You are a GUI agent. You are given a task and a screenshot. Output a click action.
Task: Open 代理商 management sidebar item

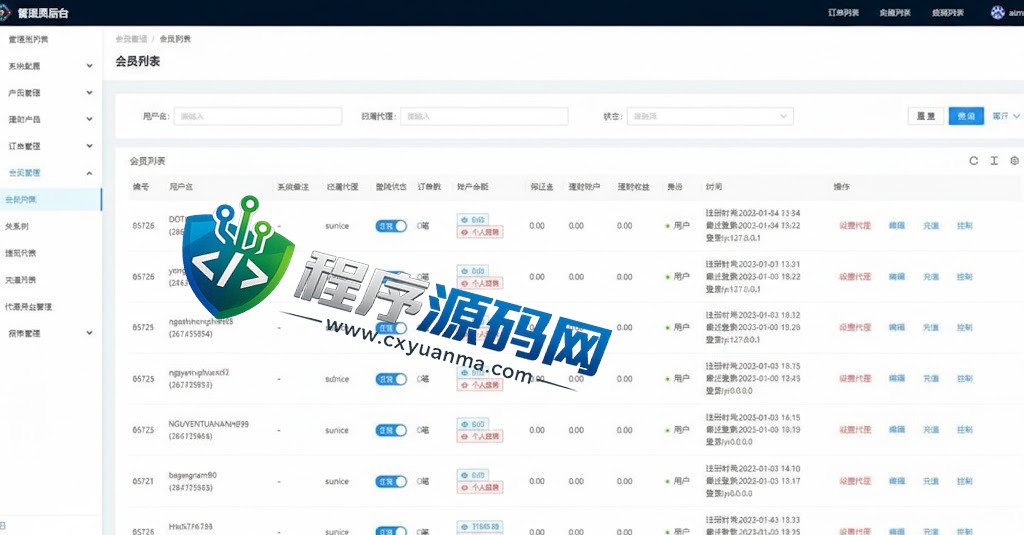pyautogui.click(x=29, y=306)
